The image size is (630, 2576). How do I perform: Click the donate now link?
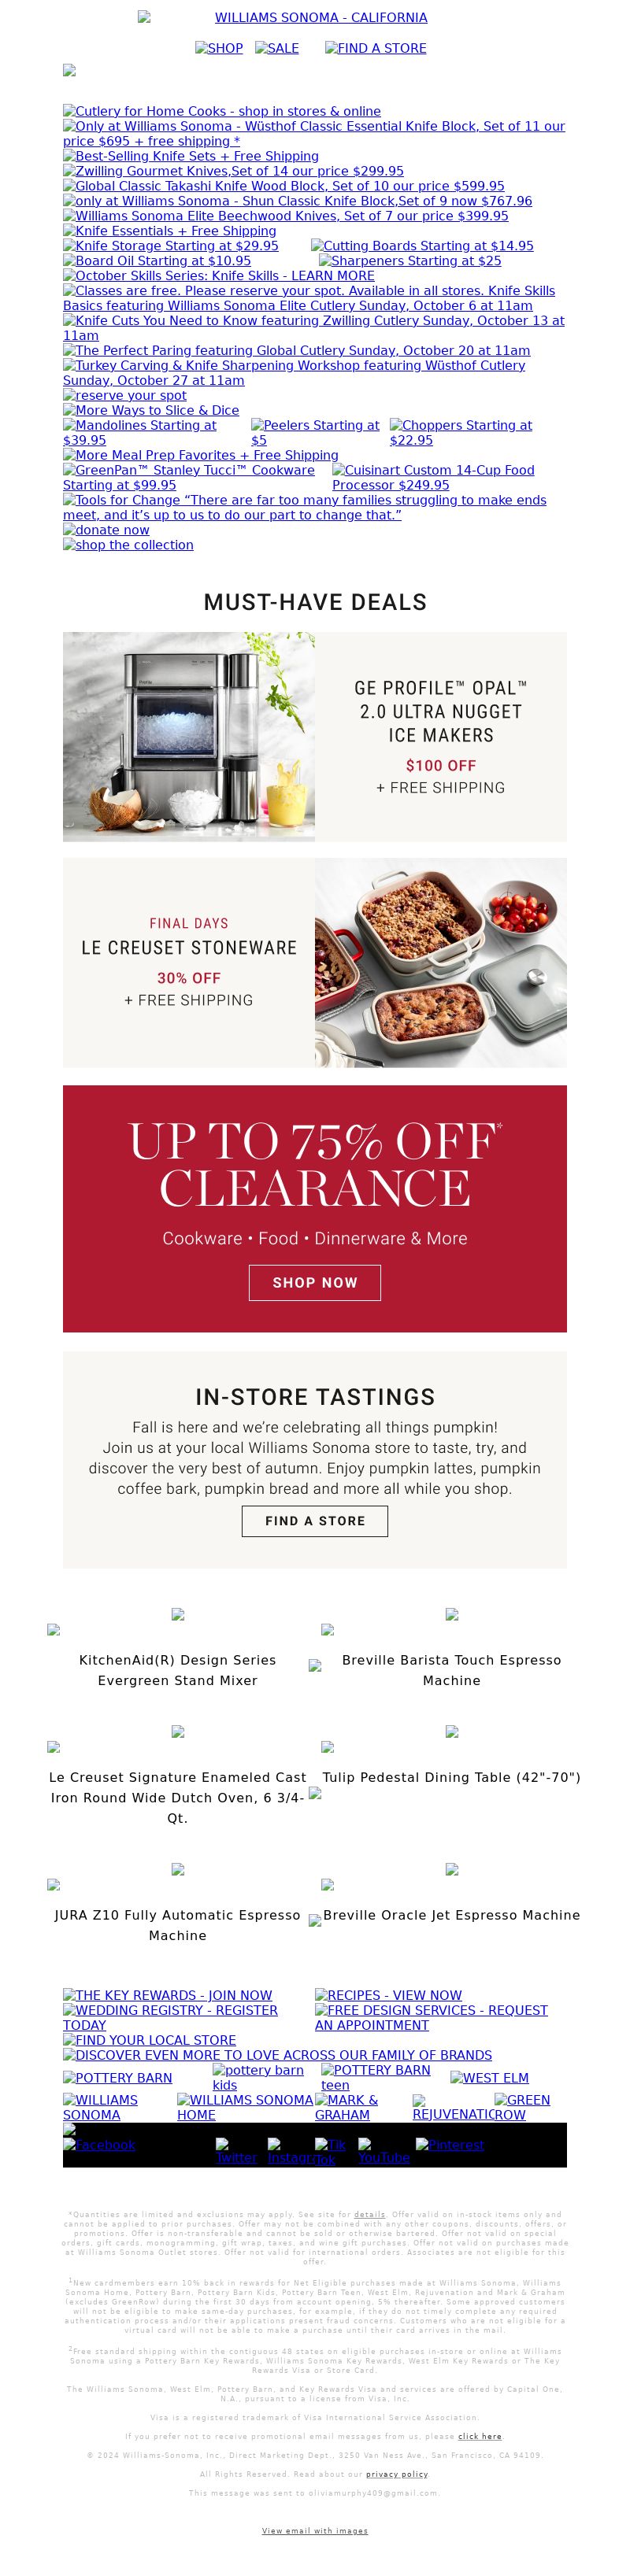(x=106, y=530)
